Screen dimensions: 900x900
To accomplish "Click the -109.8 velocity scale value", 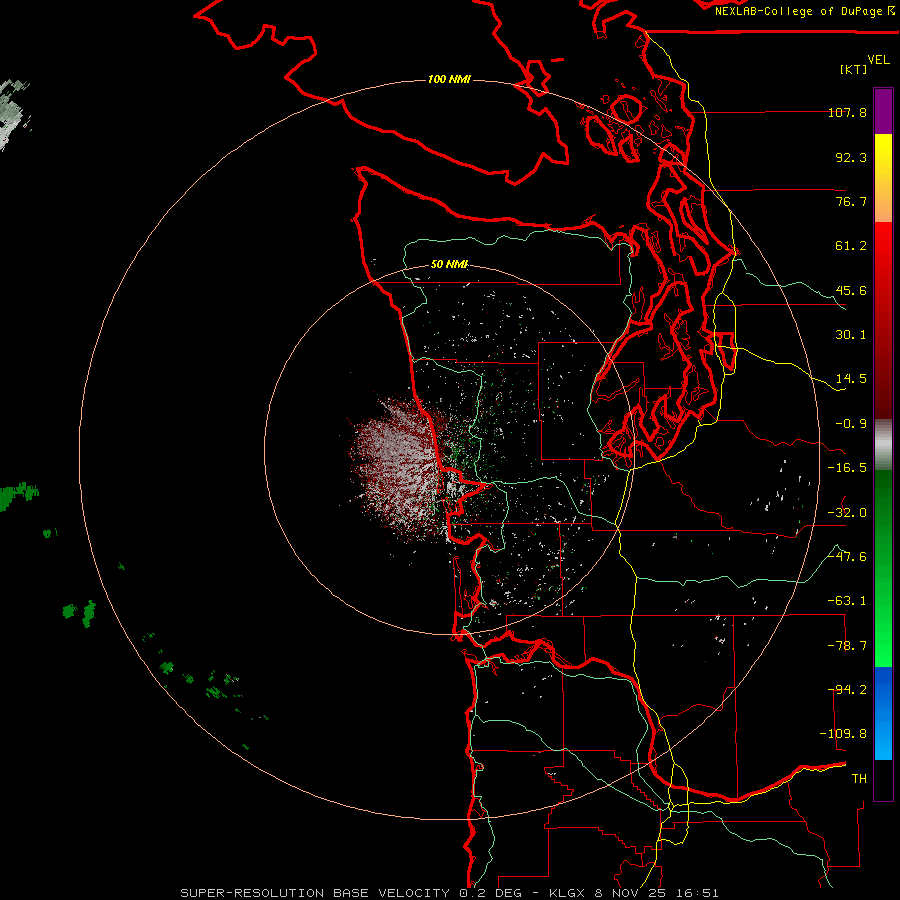I will coord(843,734).
